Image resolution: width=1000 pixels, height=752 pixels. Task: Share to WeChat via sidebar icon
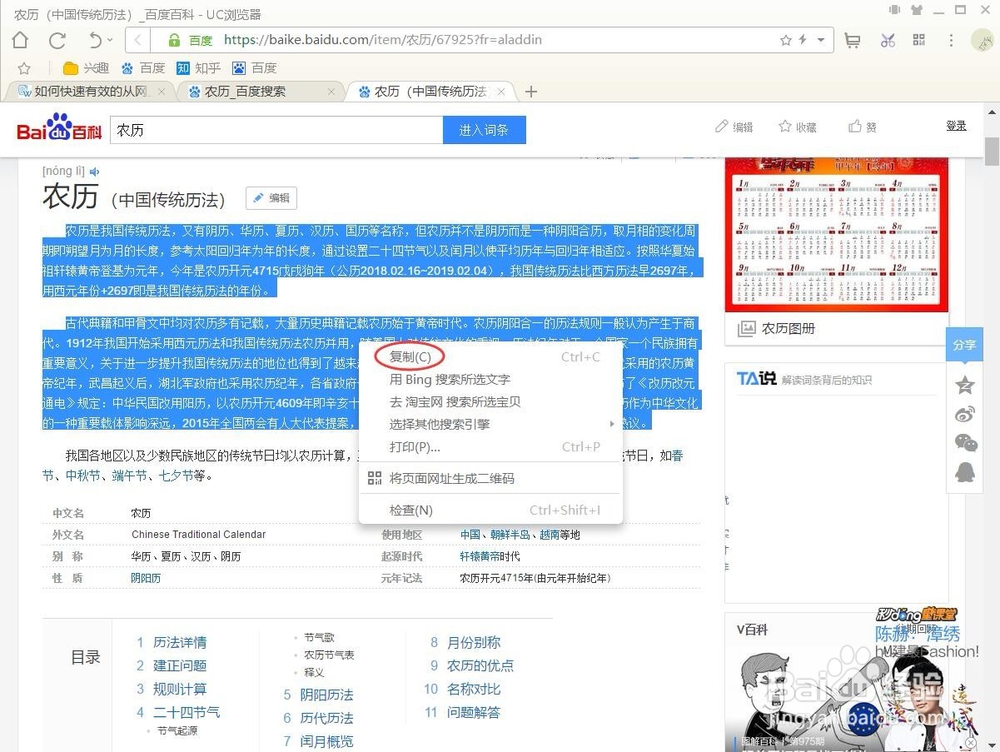click(966, 443)
